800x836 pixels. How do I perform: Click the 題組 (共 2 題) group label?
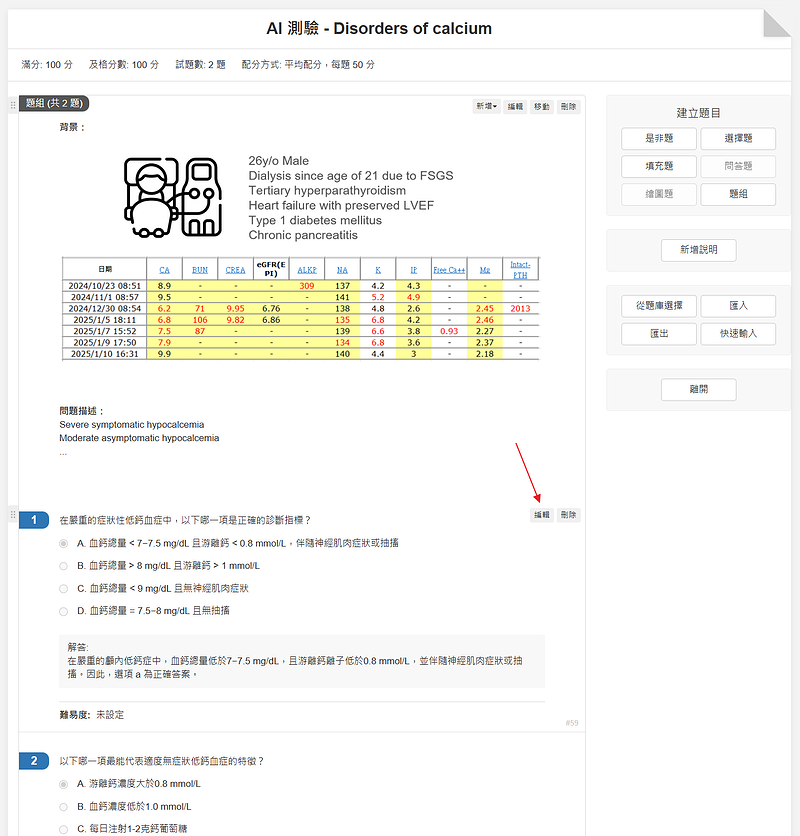click(54, 104)
